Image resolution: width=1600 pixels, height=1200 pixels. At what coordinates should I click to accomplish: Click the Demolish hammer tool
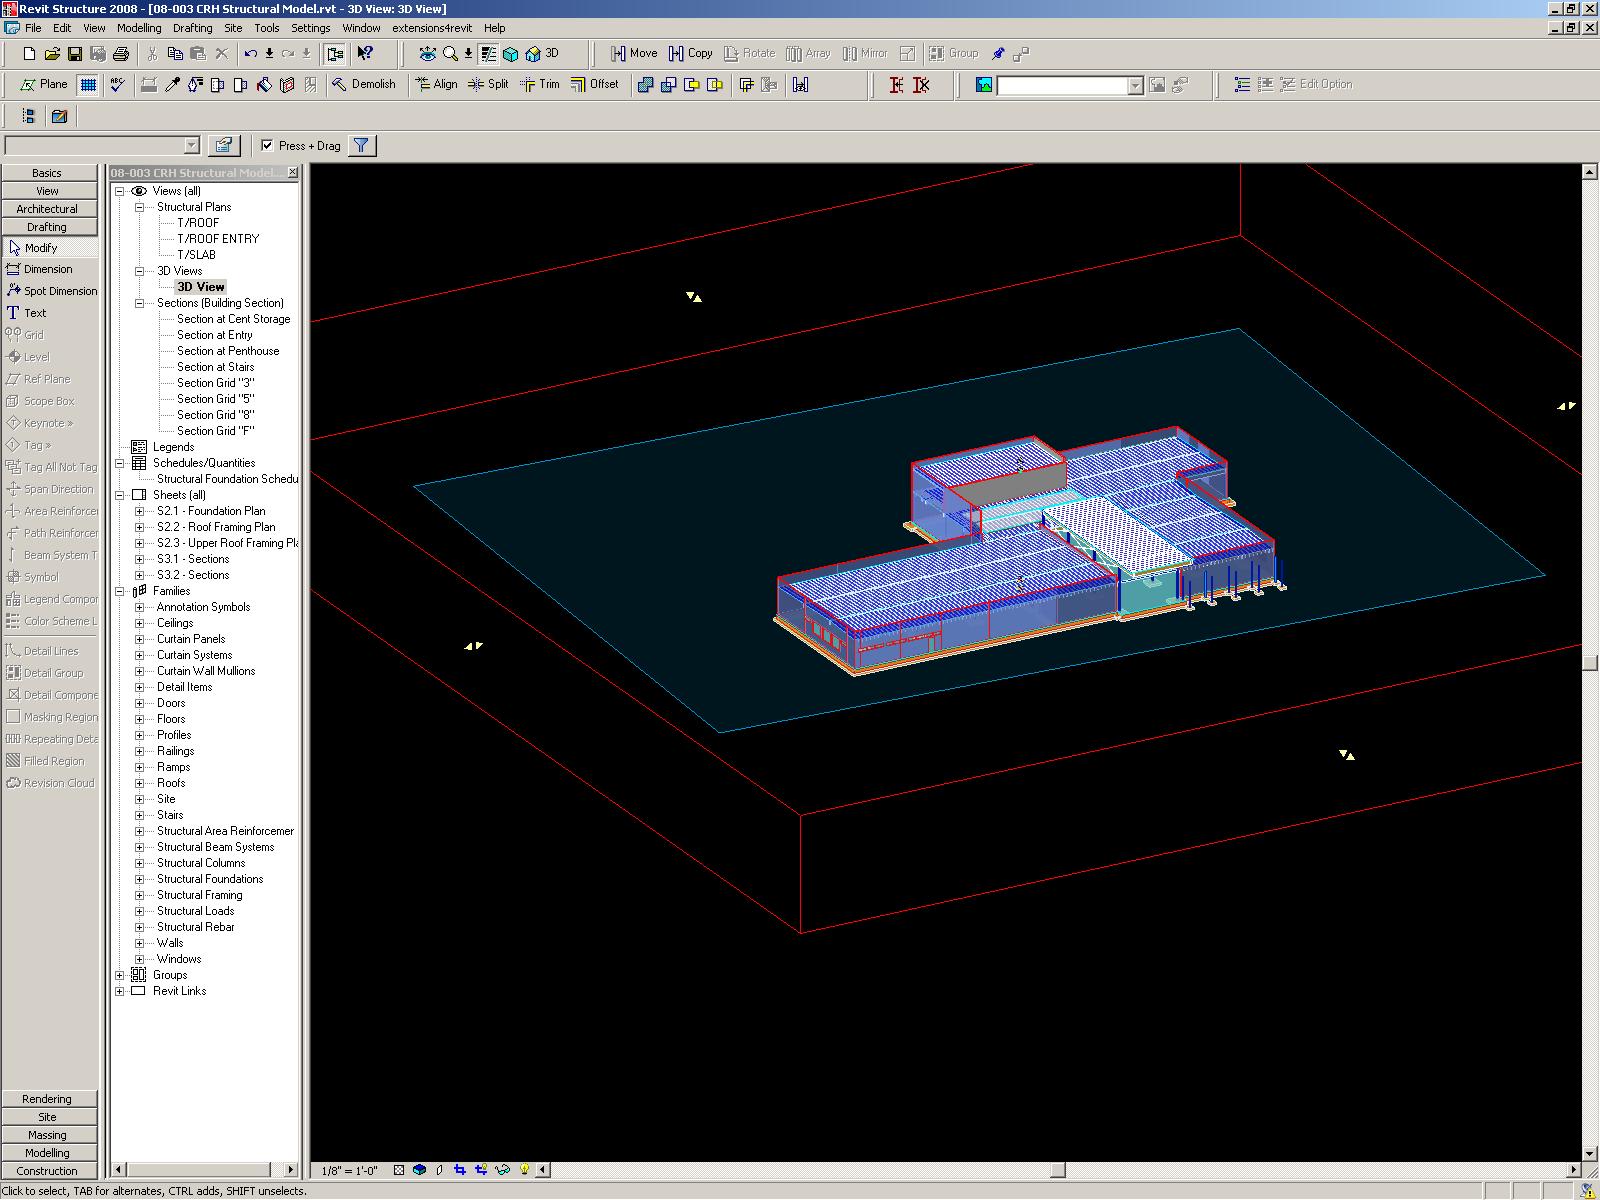click(x=364, y=85)
